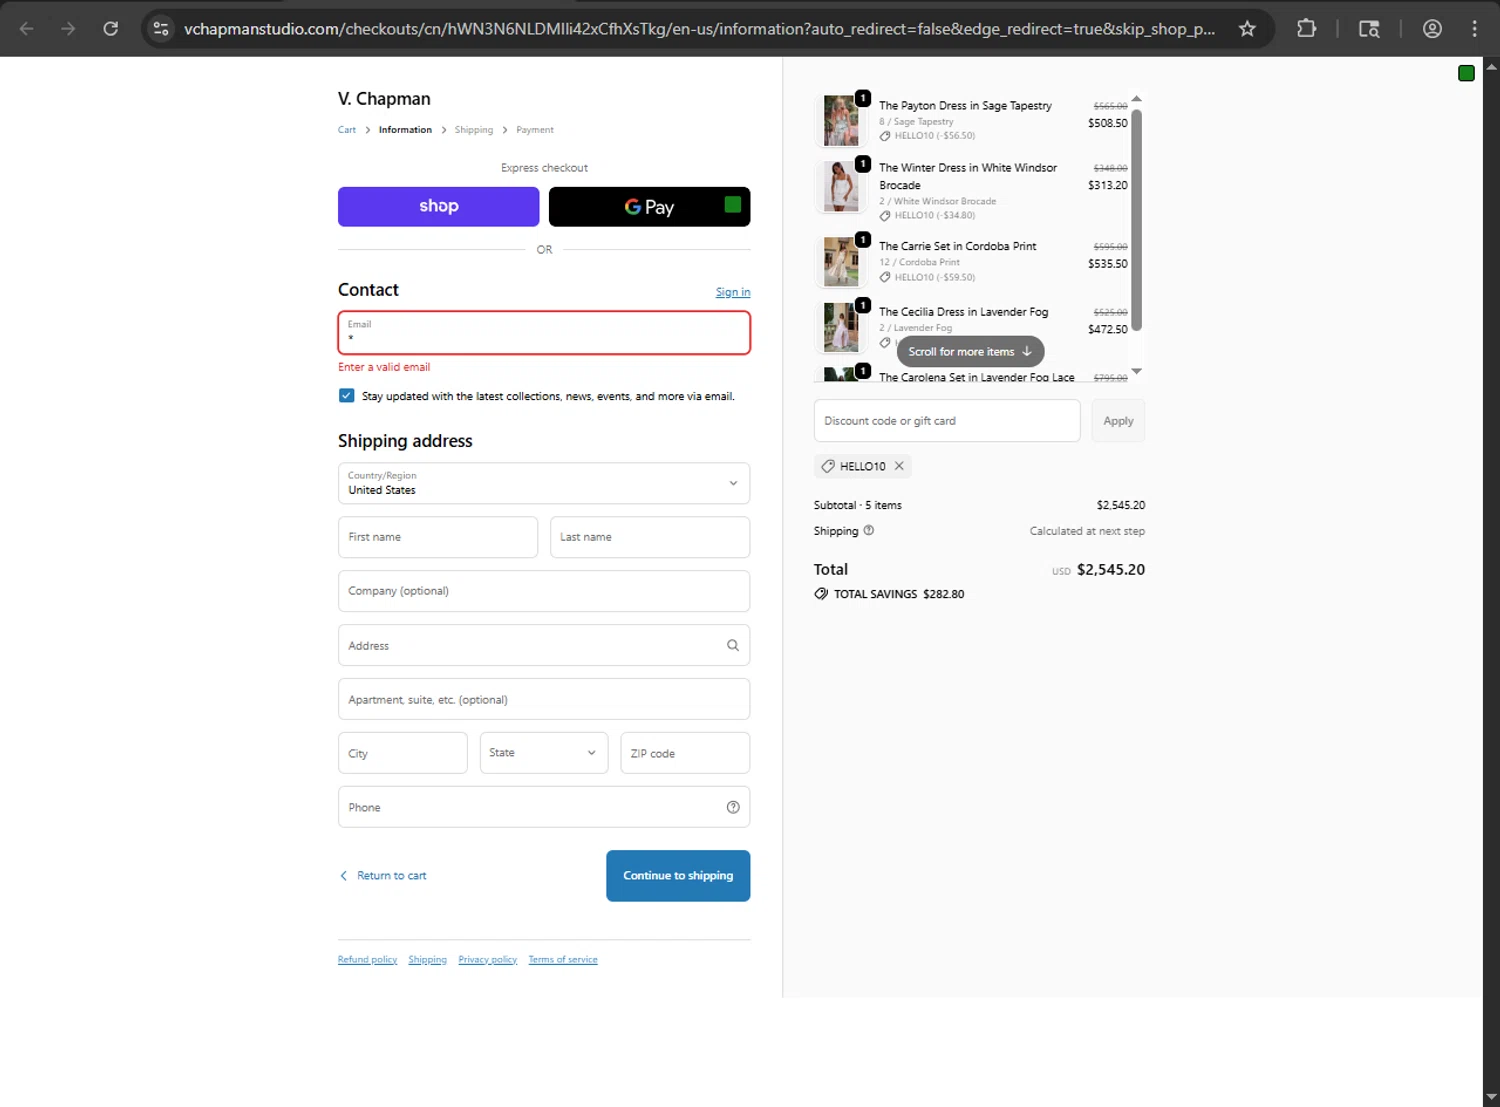
Task: Select the Shipping breadcrumb step
Action: click(474, 130)
